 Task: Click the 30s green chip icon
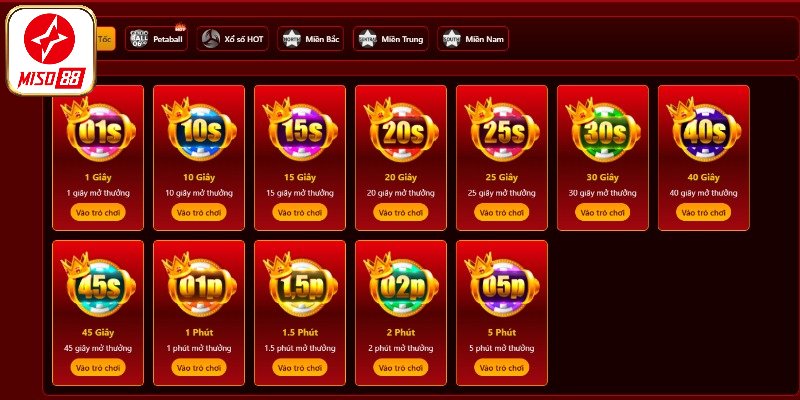click(604, 130)
